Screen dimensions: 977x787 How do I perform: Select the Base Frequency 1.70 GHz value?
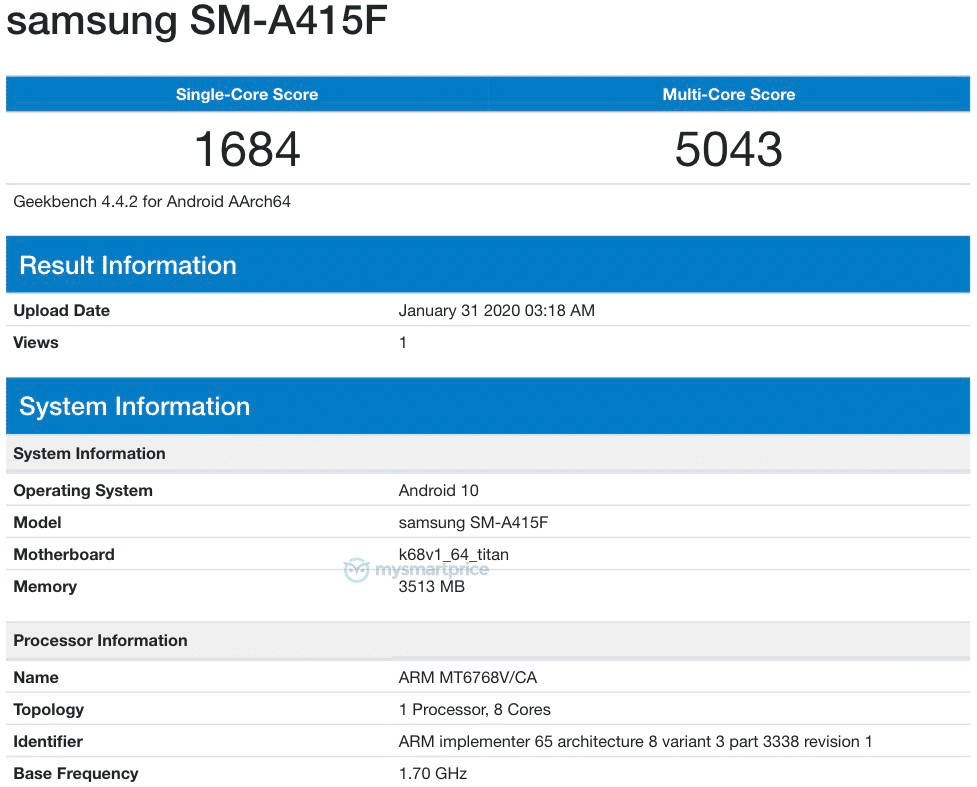[430, 773]
